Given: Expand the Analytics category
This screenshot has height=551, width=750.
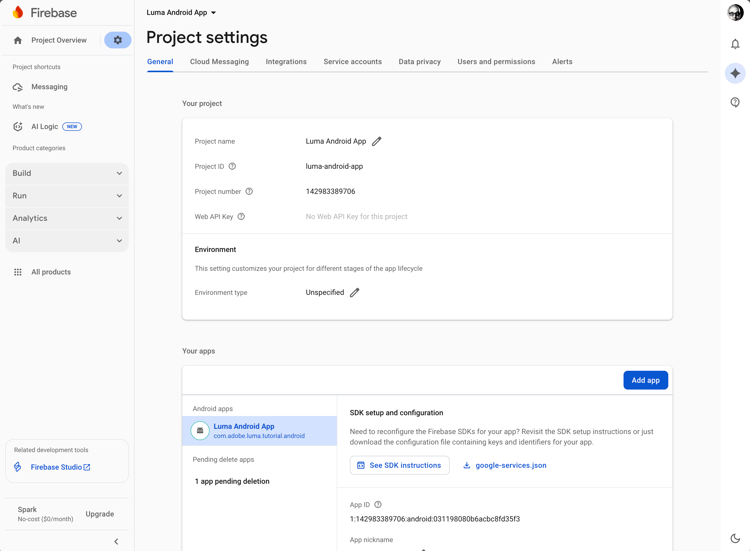Looking at the screenshot, I should [x=67, y=218].
